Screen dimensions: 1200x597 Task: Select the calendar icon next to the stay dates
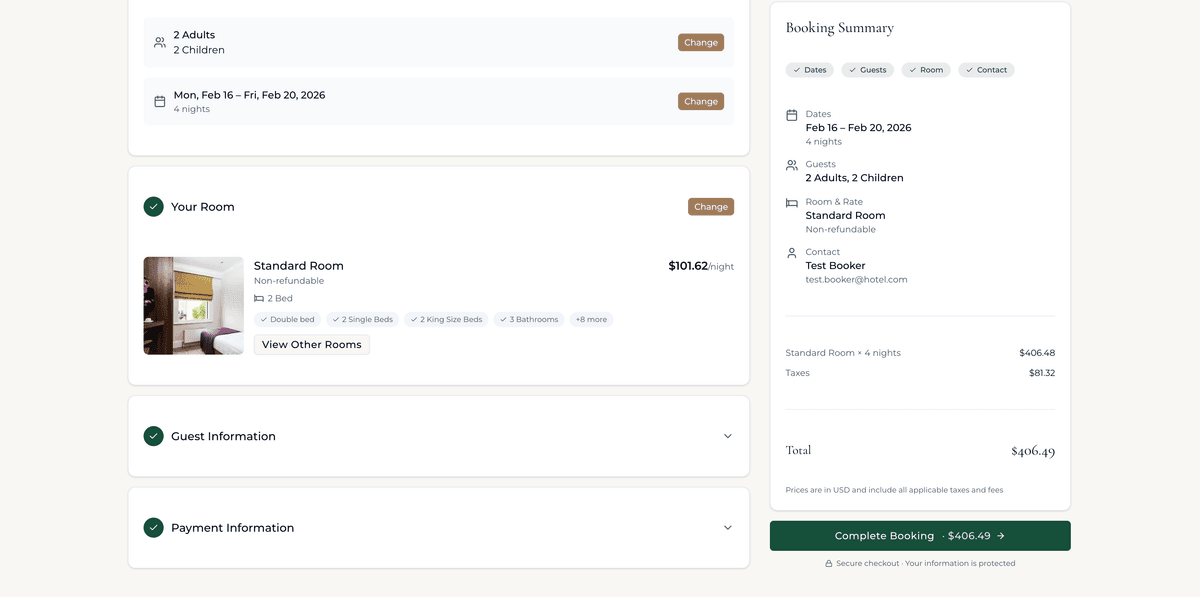pyautogui.click(x=159, y=100)
